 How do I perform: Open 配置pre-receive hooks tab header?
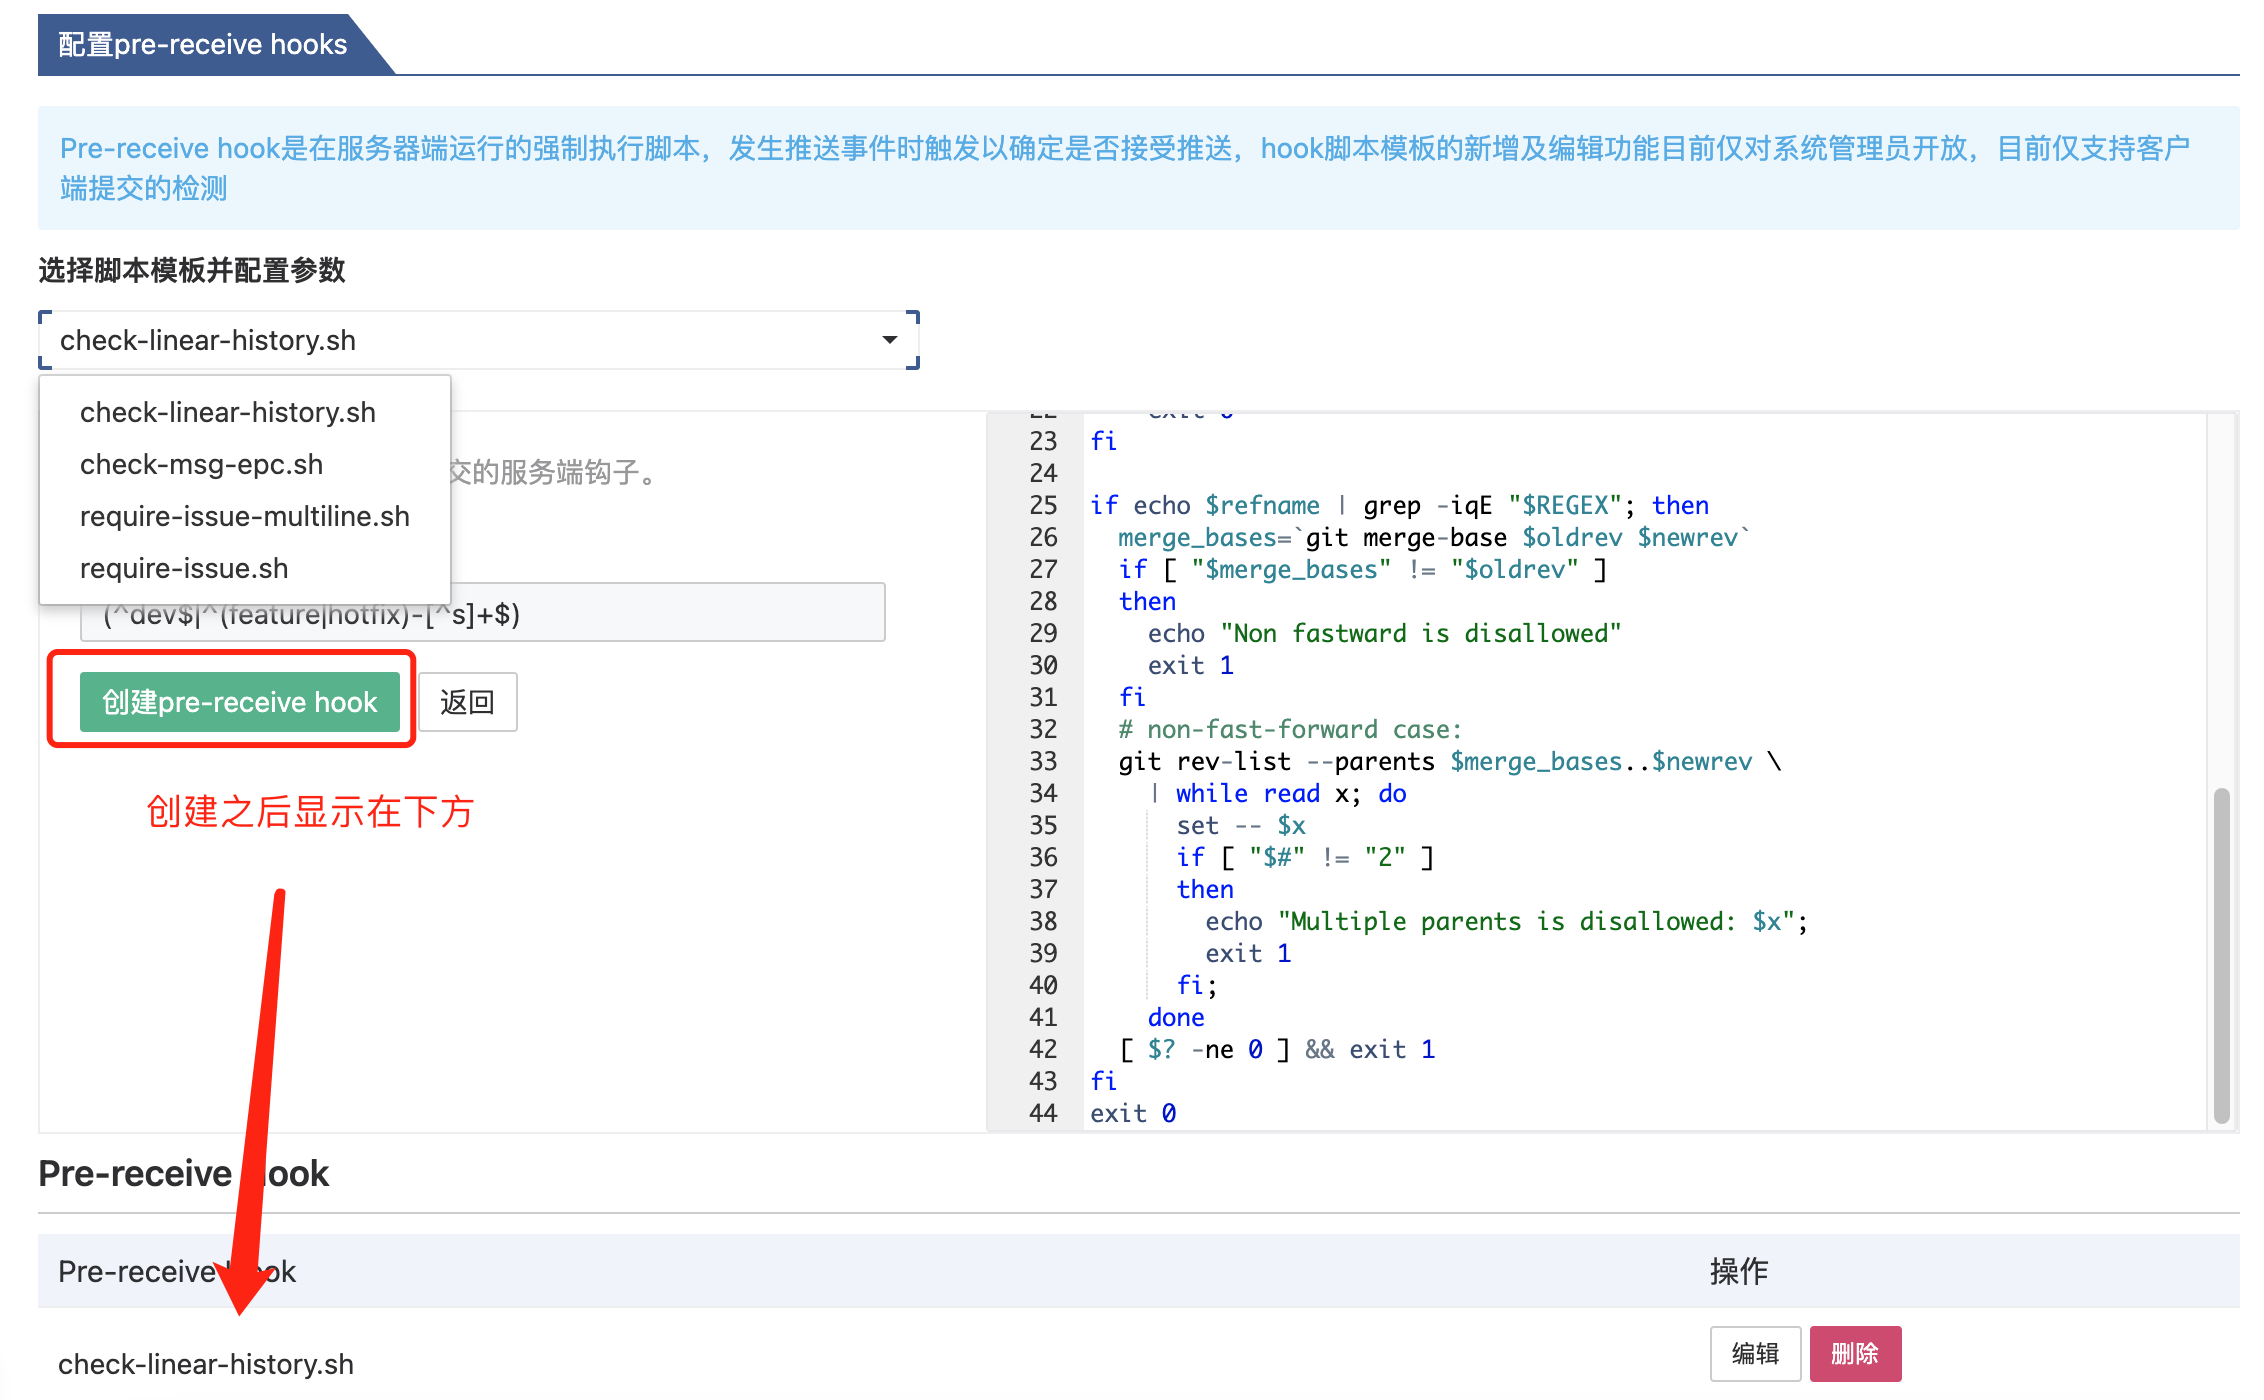(x=203, y=45)
